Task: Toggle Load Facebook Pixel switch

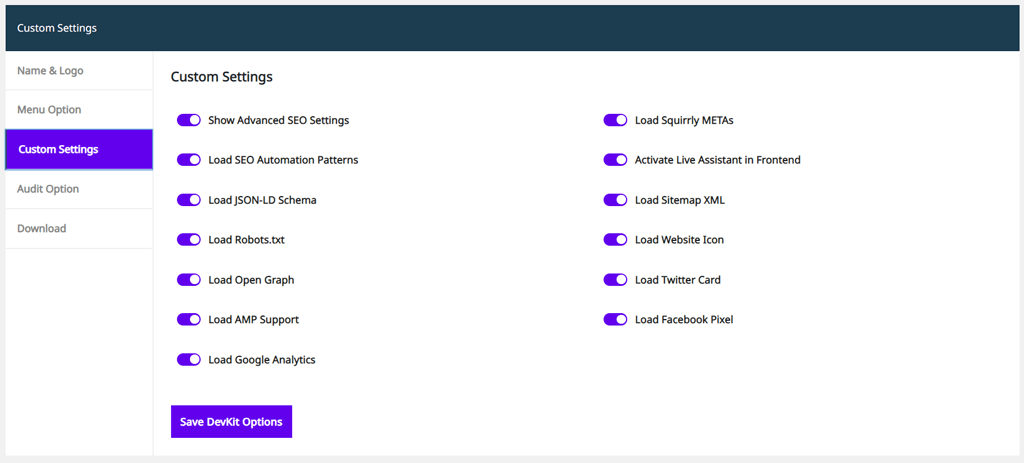Action: coord(615,319)
